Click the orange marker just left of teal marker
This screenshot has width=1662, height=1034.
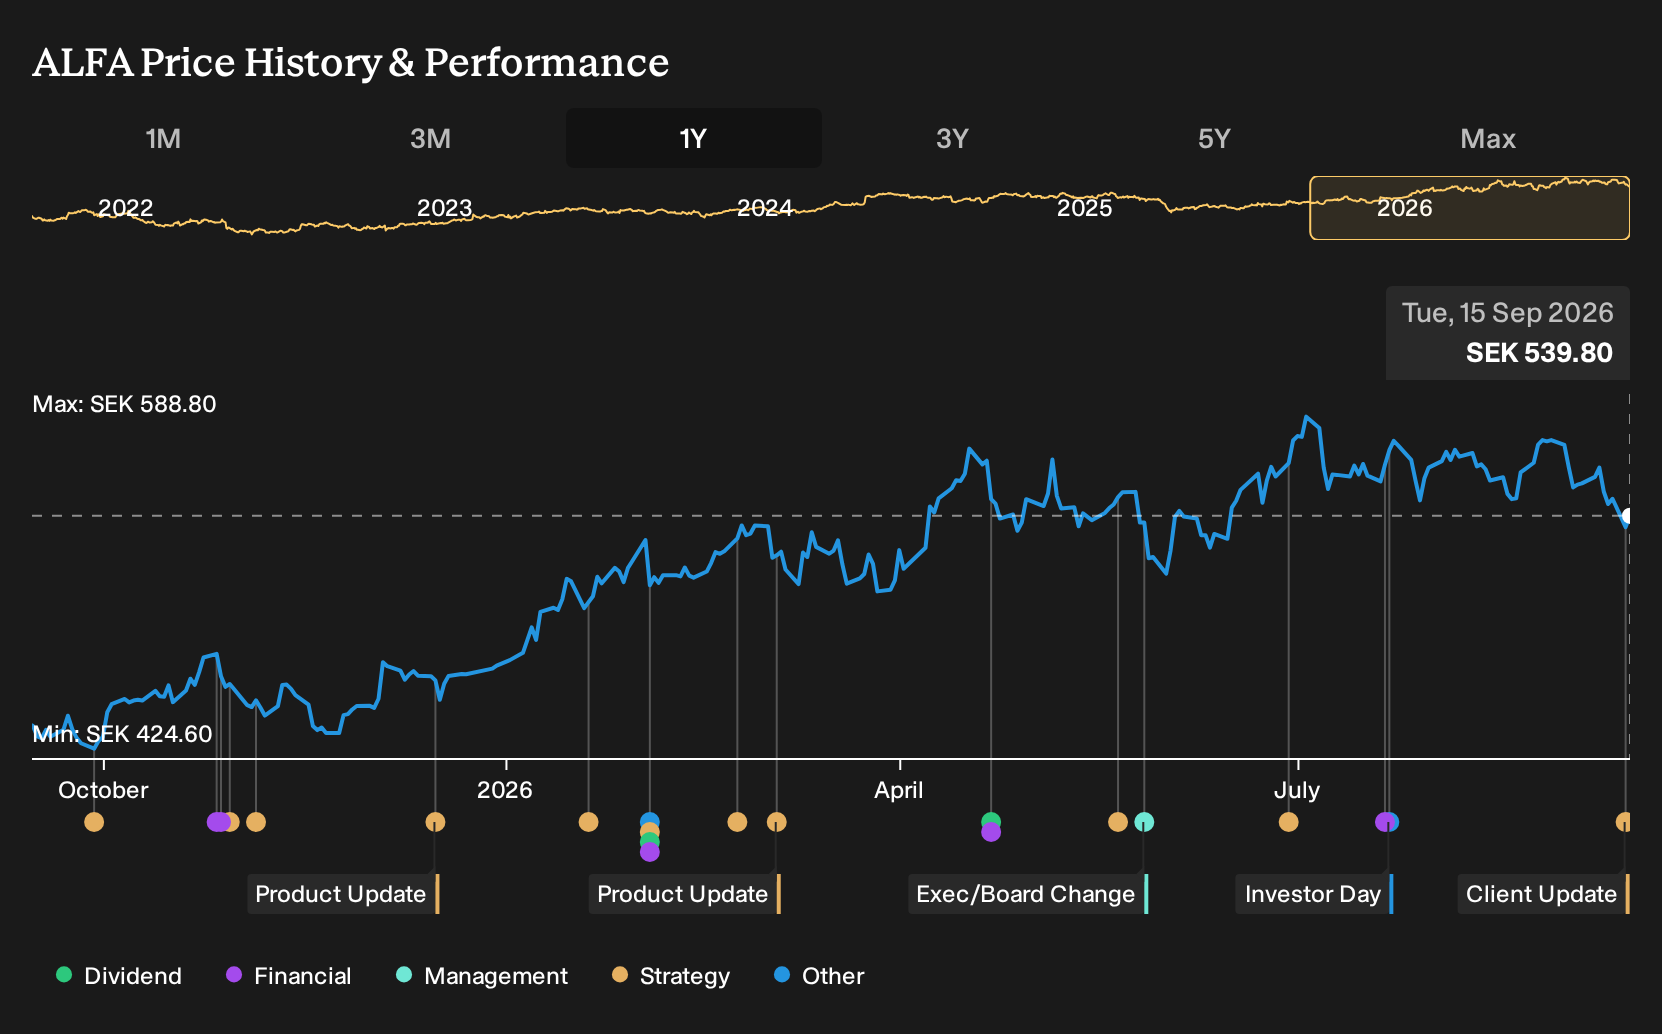(1118, 822)
